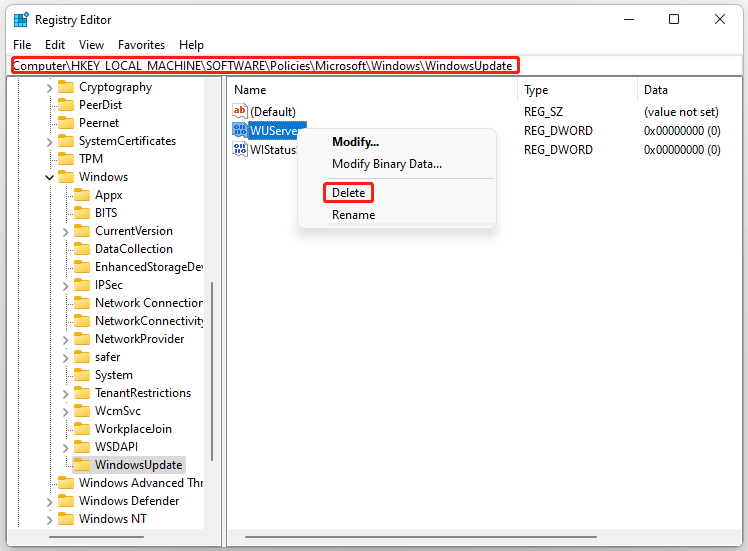
Task: Click the BITS folder icon
Action: [82, 213]
